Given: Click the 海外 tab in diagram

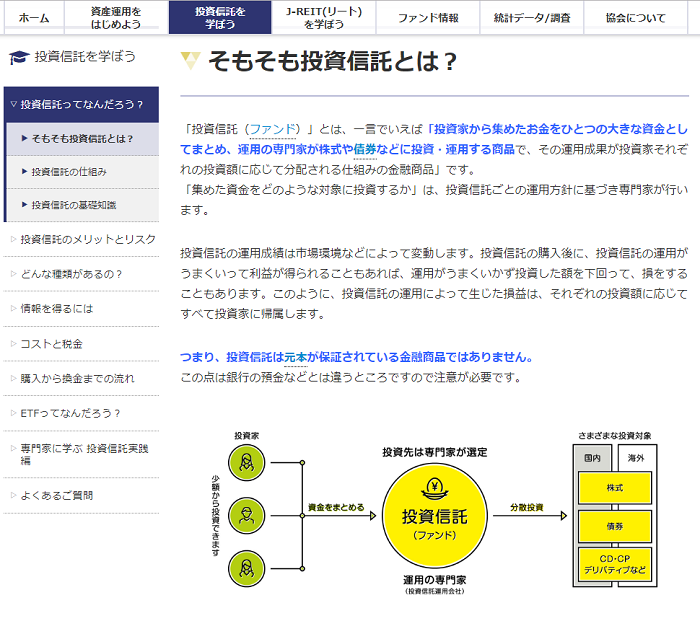Looking at the screenshot, I should pyautogui.click(x=636, y=458).
